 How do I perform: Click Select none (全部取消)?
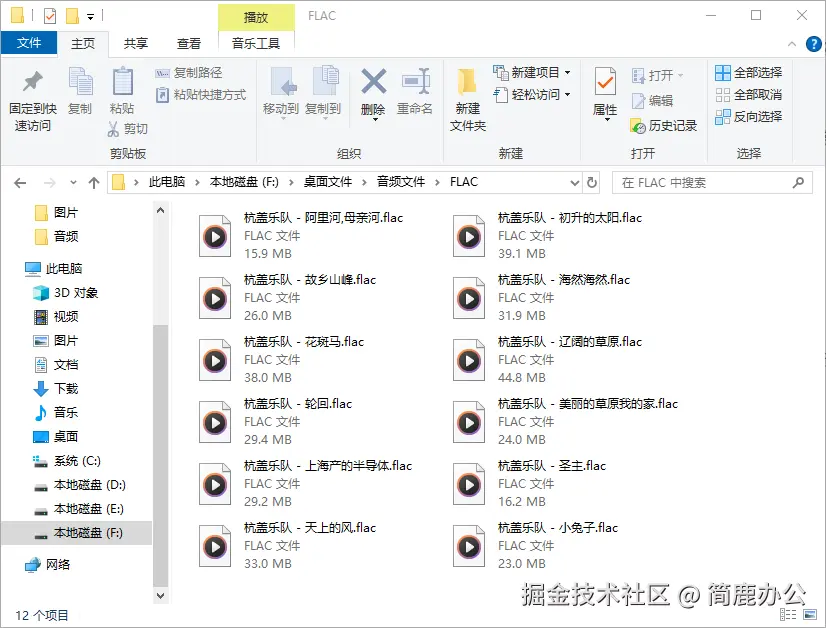(x=749, y=95)
